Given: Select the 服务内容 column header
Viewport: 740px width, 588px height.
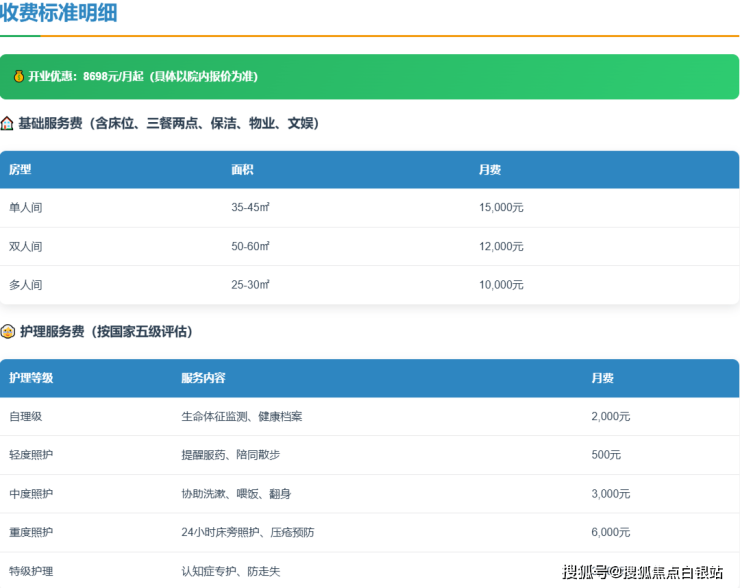Looking at the screenshot, I should (203, 378).
